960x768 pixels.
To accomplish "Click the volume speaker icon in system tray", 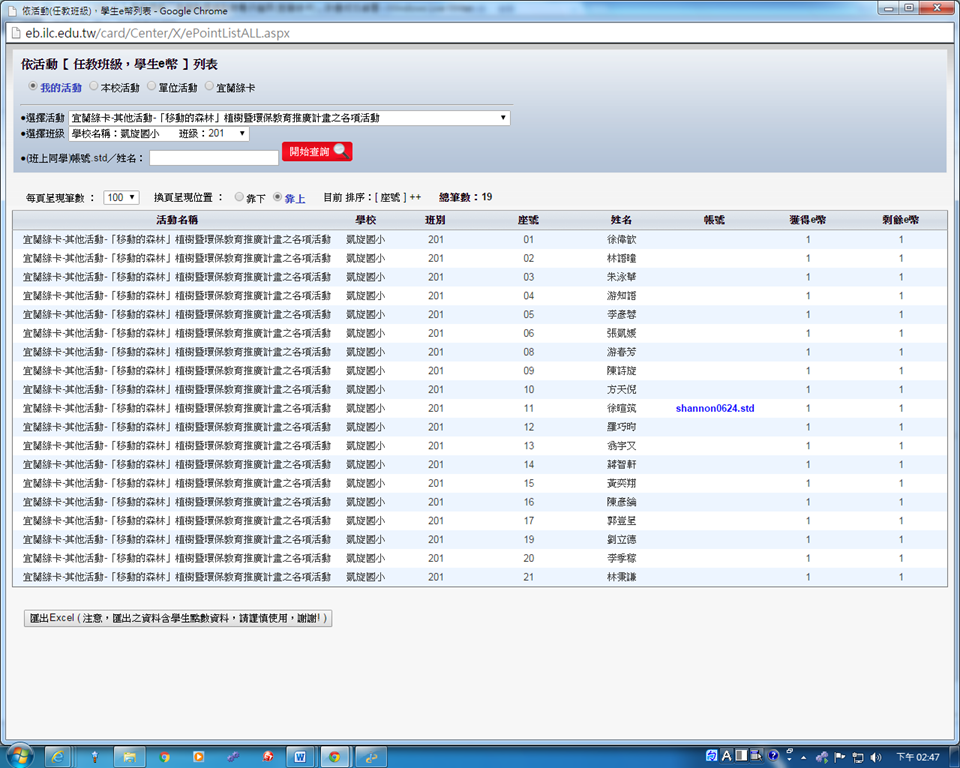I will (876, 757).
